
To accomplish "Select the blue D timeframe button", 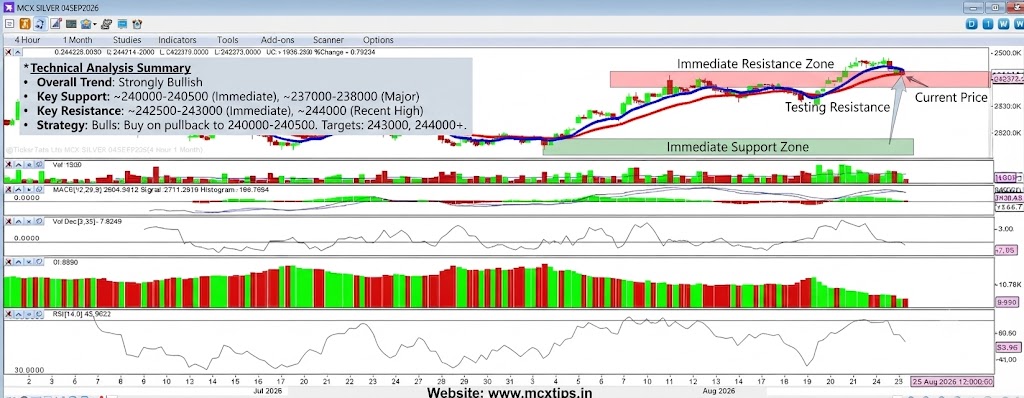I will 972,24.
